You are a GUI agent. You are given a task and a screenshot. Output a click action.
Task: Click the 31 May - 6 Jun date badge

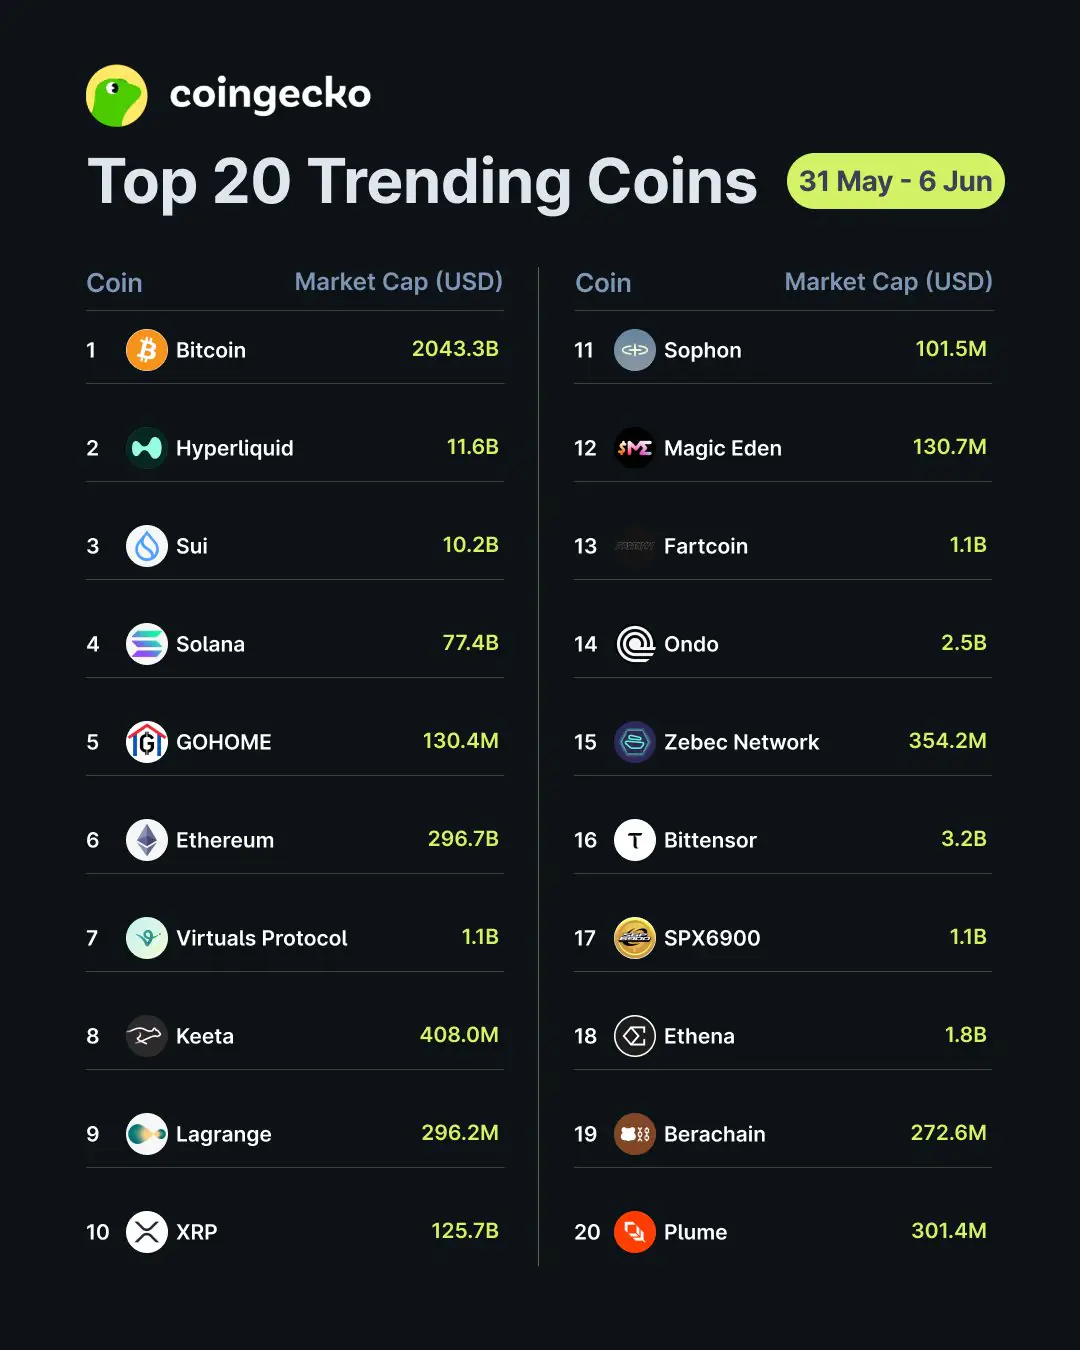pos(896,181)
